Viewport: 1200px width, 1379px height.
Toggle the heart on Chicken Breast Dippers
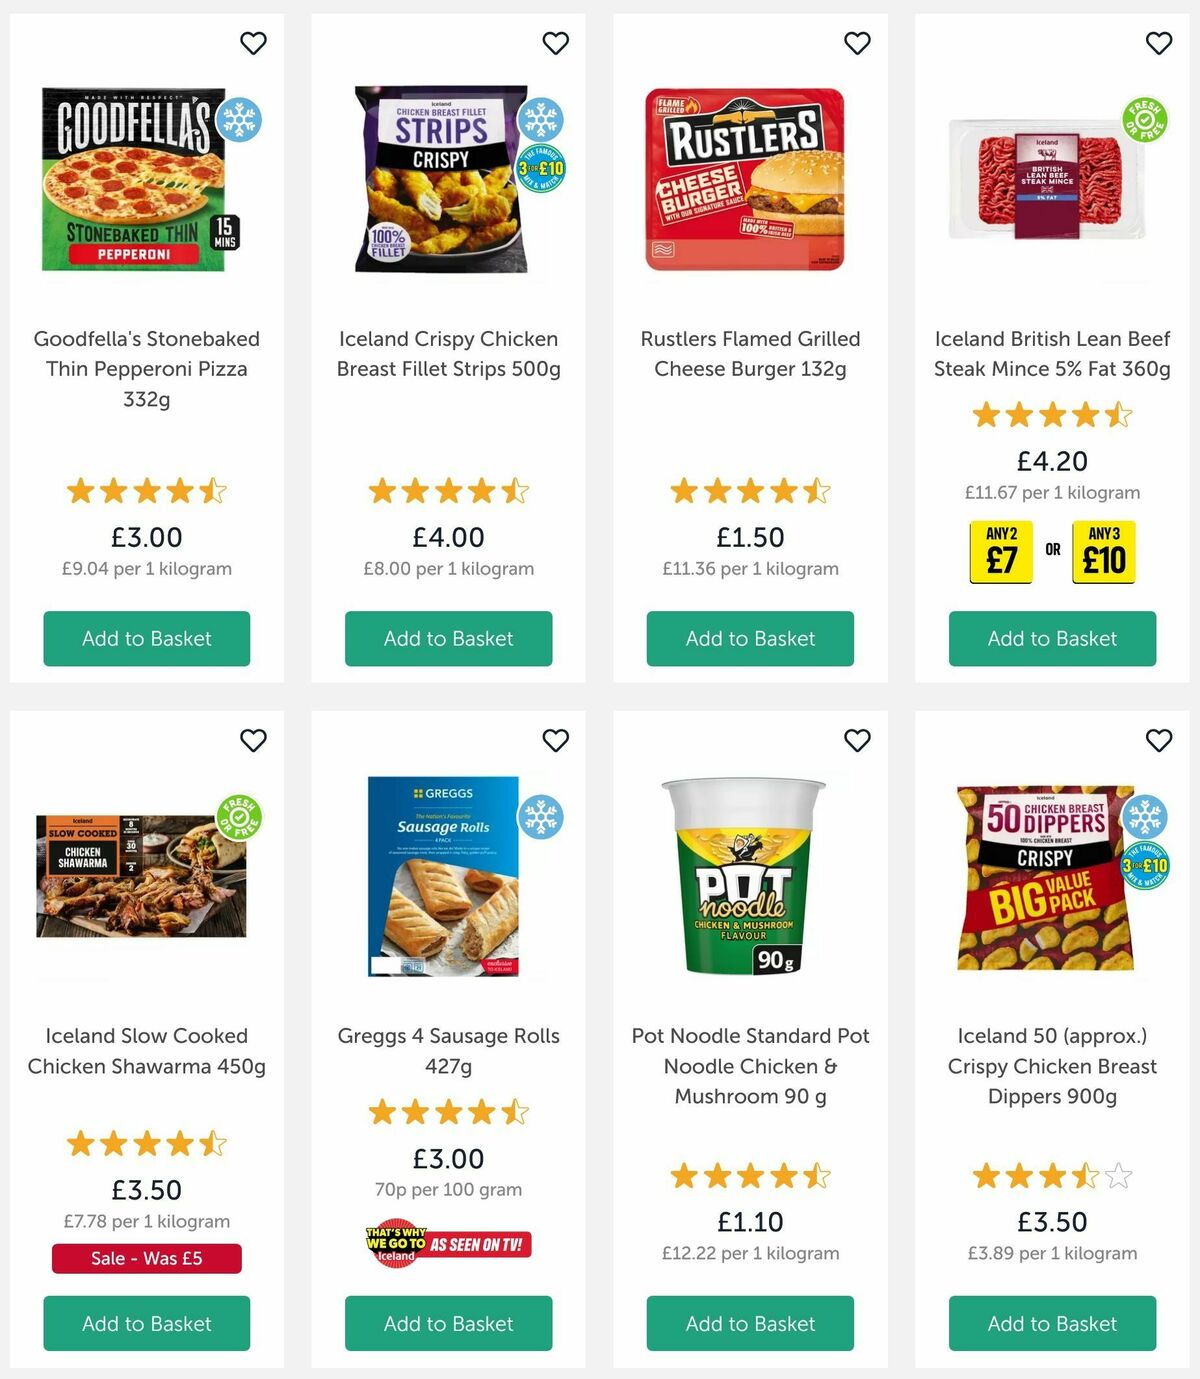(1159, 741)
